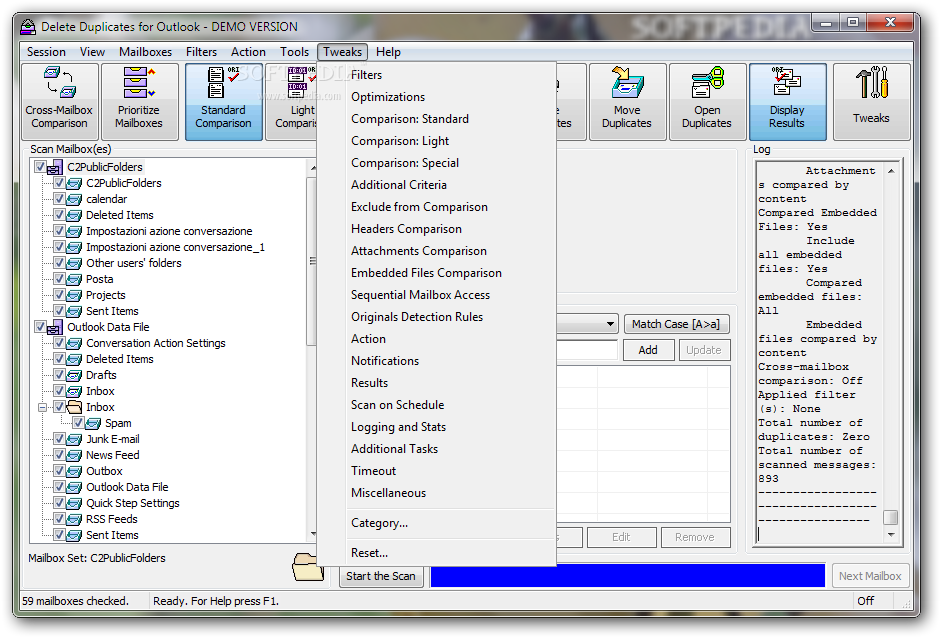
Task: Click the Match Case [A>a] button
Action: click(x=676, y=325)
